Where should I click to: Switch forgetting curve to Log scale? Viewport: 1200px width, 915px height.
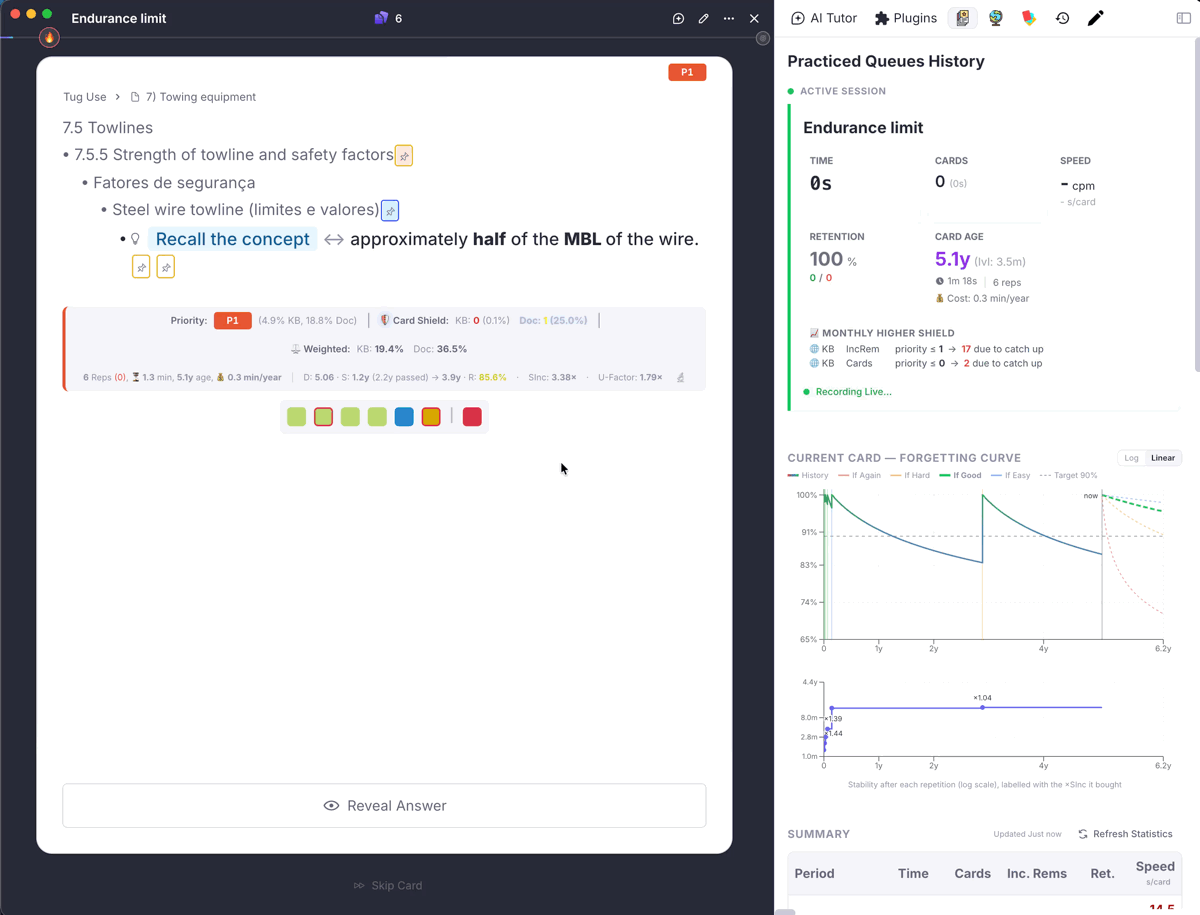click(1131, 458)
